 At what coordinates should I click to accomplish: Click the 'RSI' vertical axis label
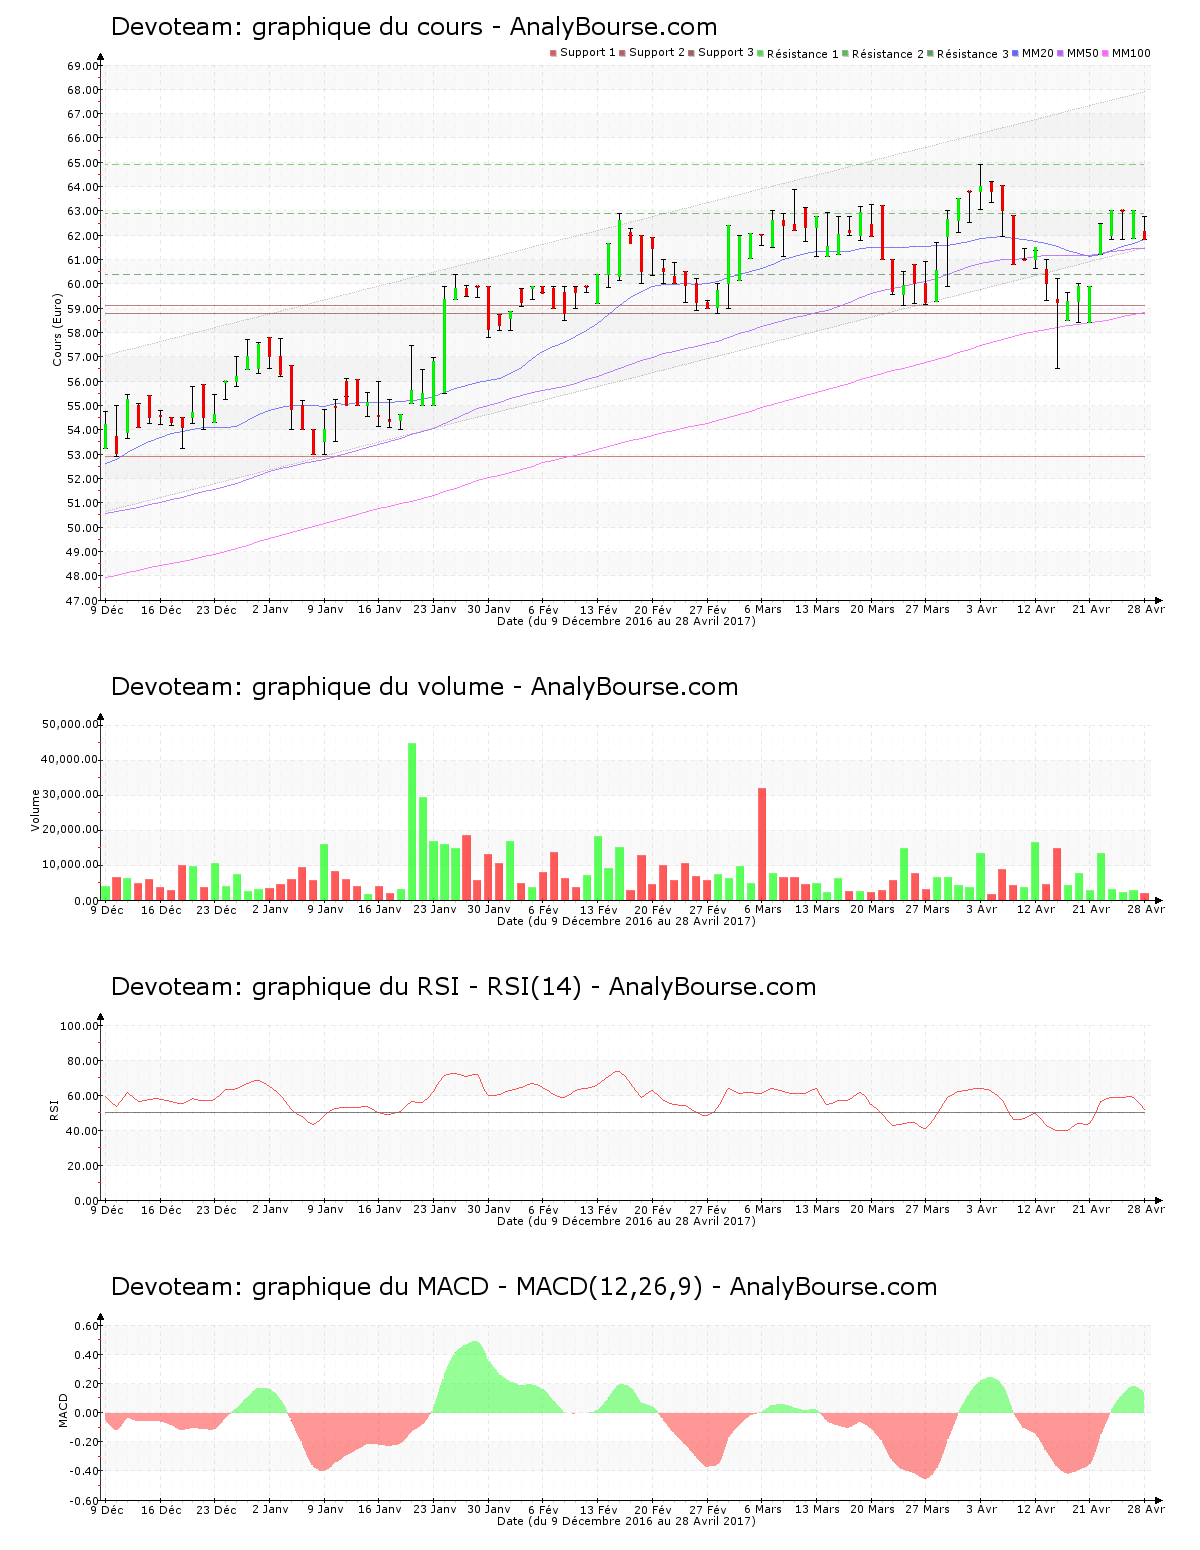(55, 1109)
